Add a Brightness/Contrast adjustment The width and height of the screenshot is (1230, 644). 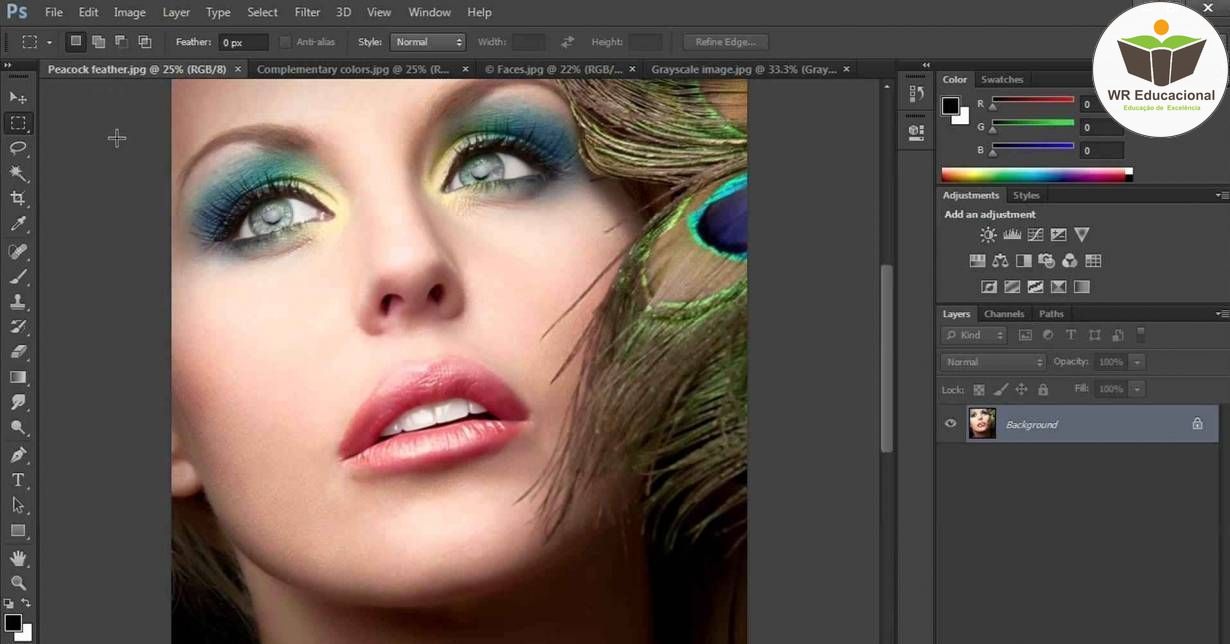(988, 235)
